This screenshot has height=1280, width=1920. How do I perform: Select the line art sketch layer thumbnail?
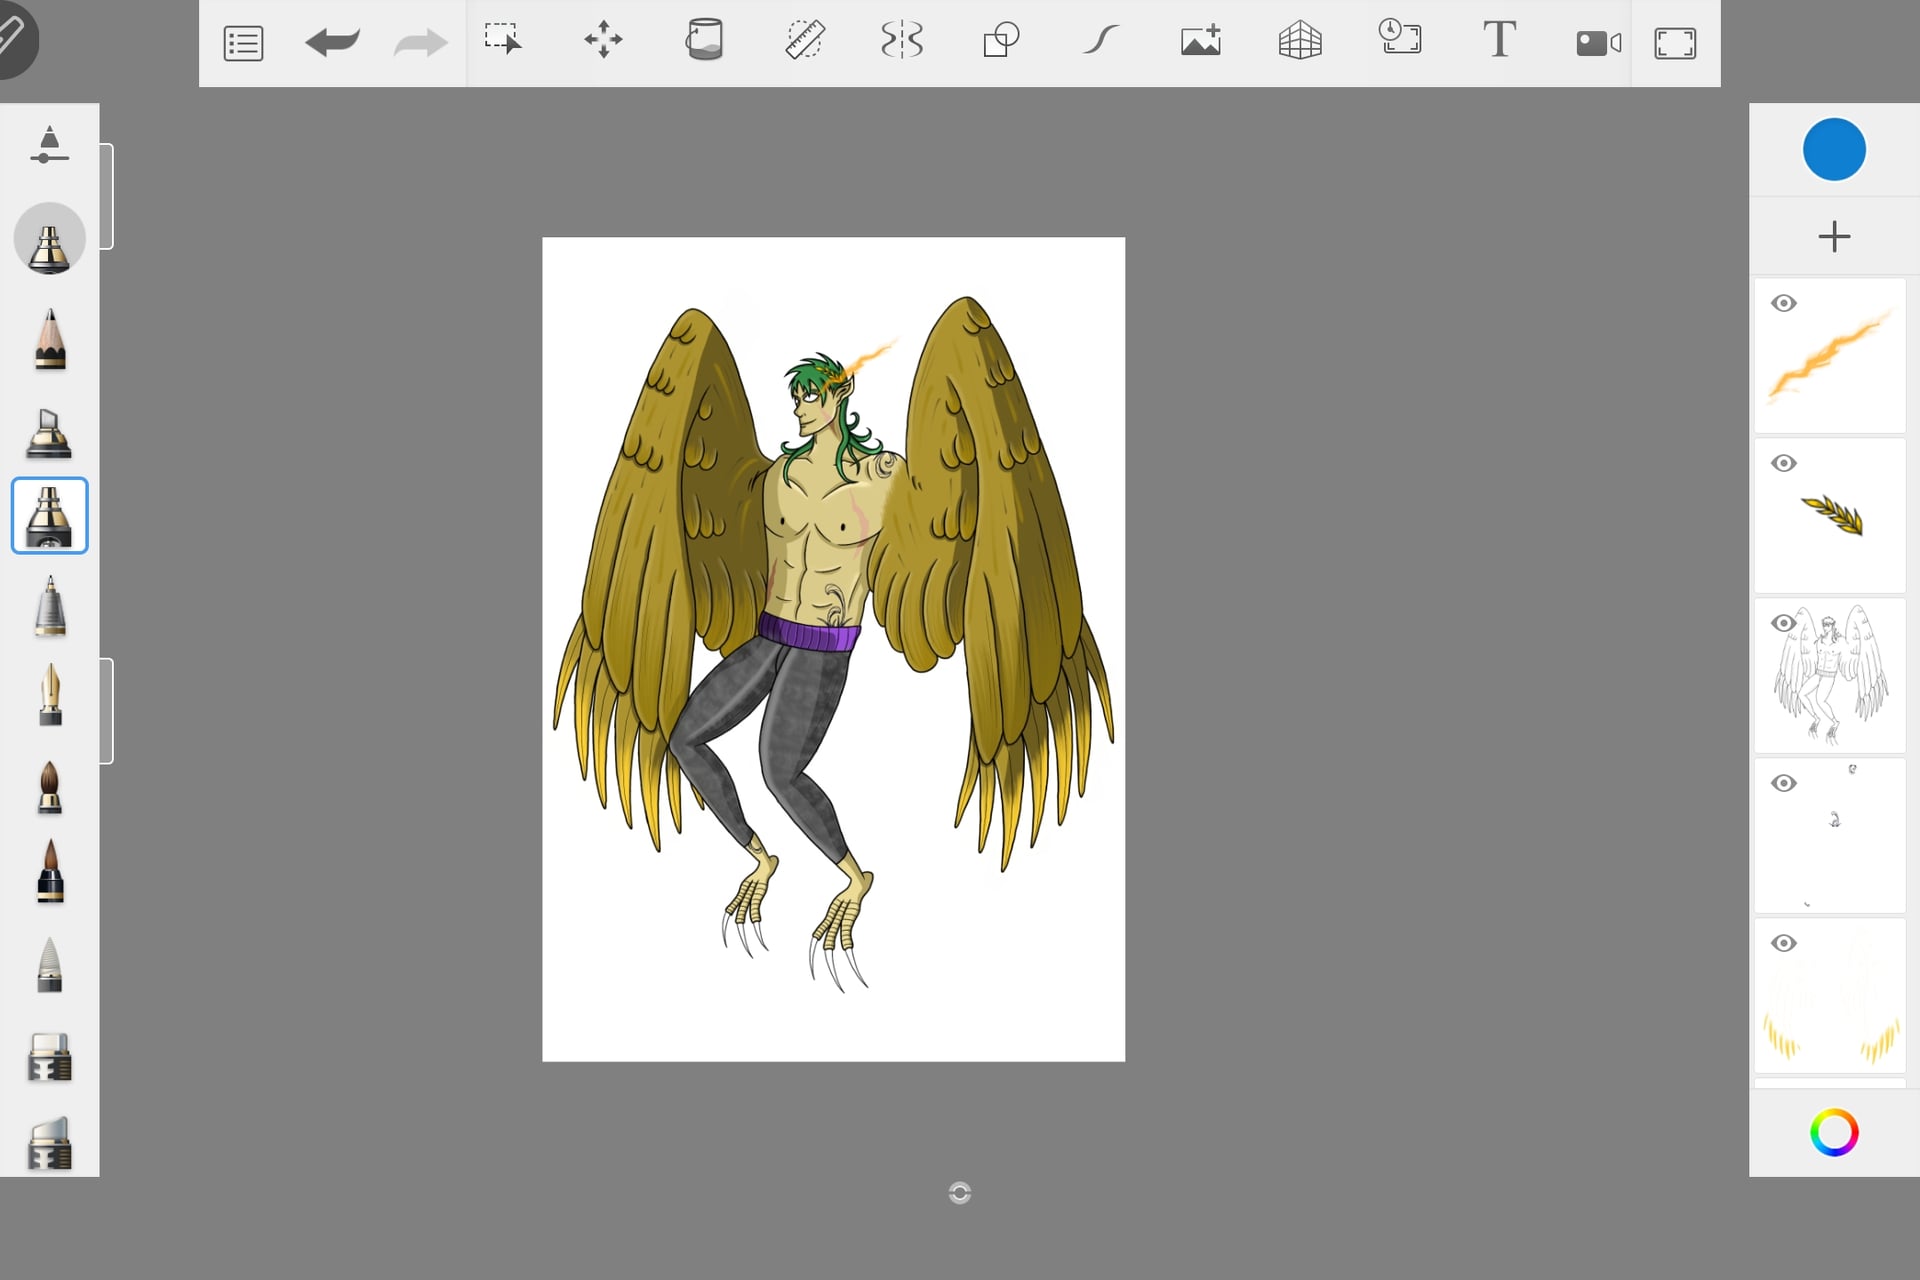coord(1830,676)
